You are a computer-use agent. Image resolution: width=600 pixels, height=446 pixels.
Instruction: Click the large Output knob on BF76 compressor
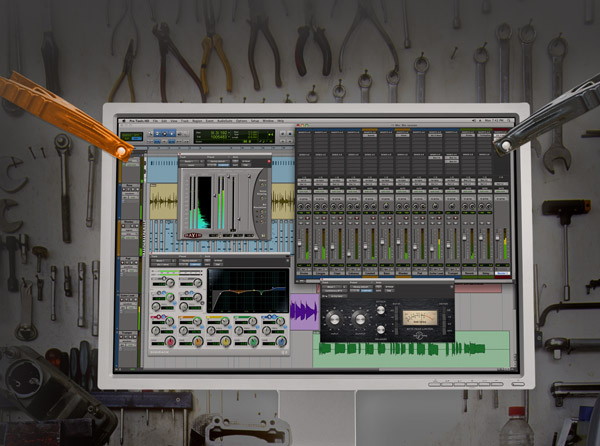360,319
